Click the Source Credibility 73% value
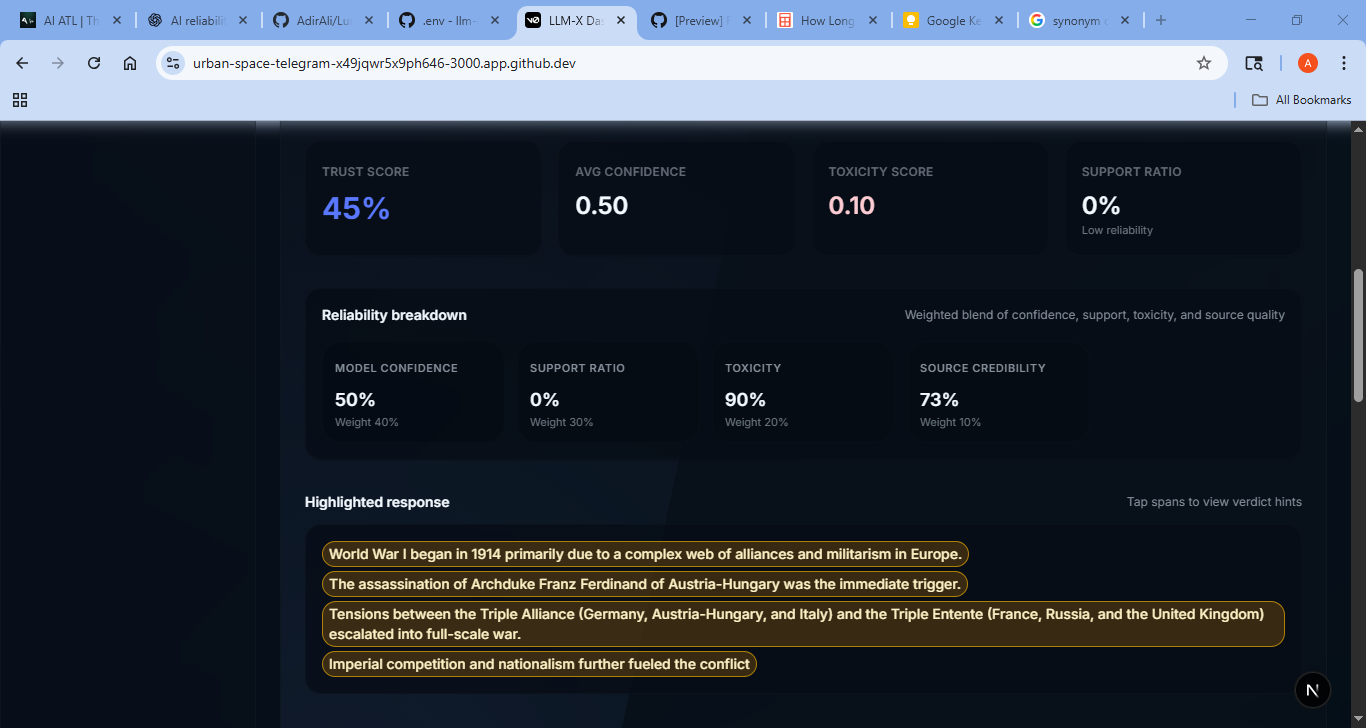This screenshot has height=728, width=1366. (x=939, y=400)
